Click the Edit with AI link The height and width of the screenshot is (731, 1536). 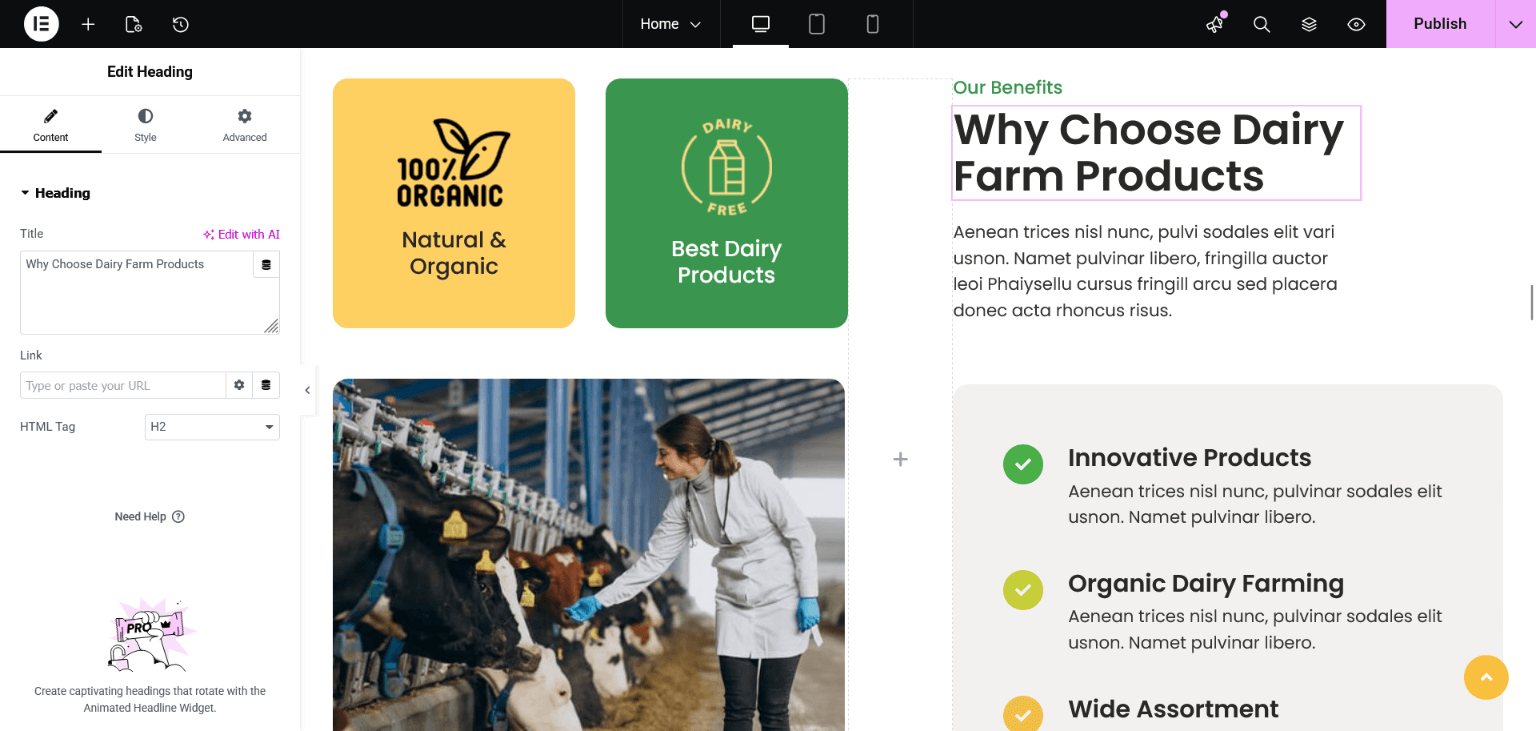(x=241, y=234)
